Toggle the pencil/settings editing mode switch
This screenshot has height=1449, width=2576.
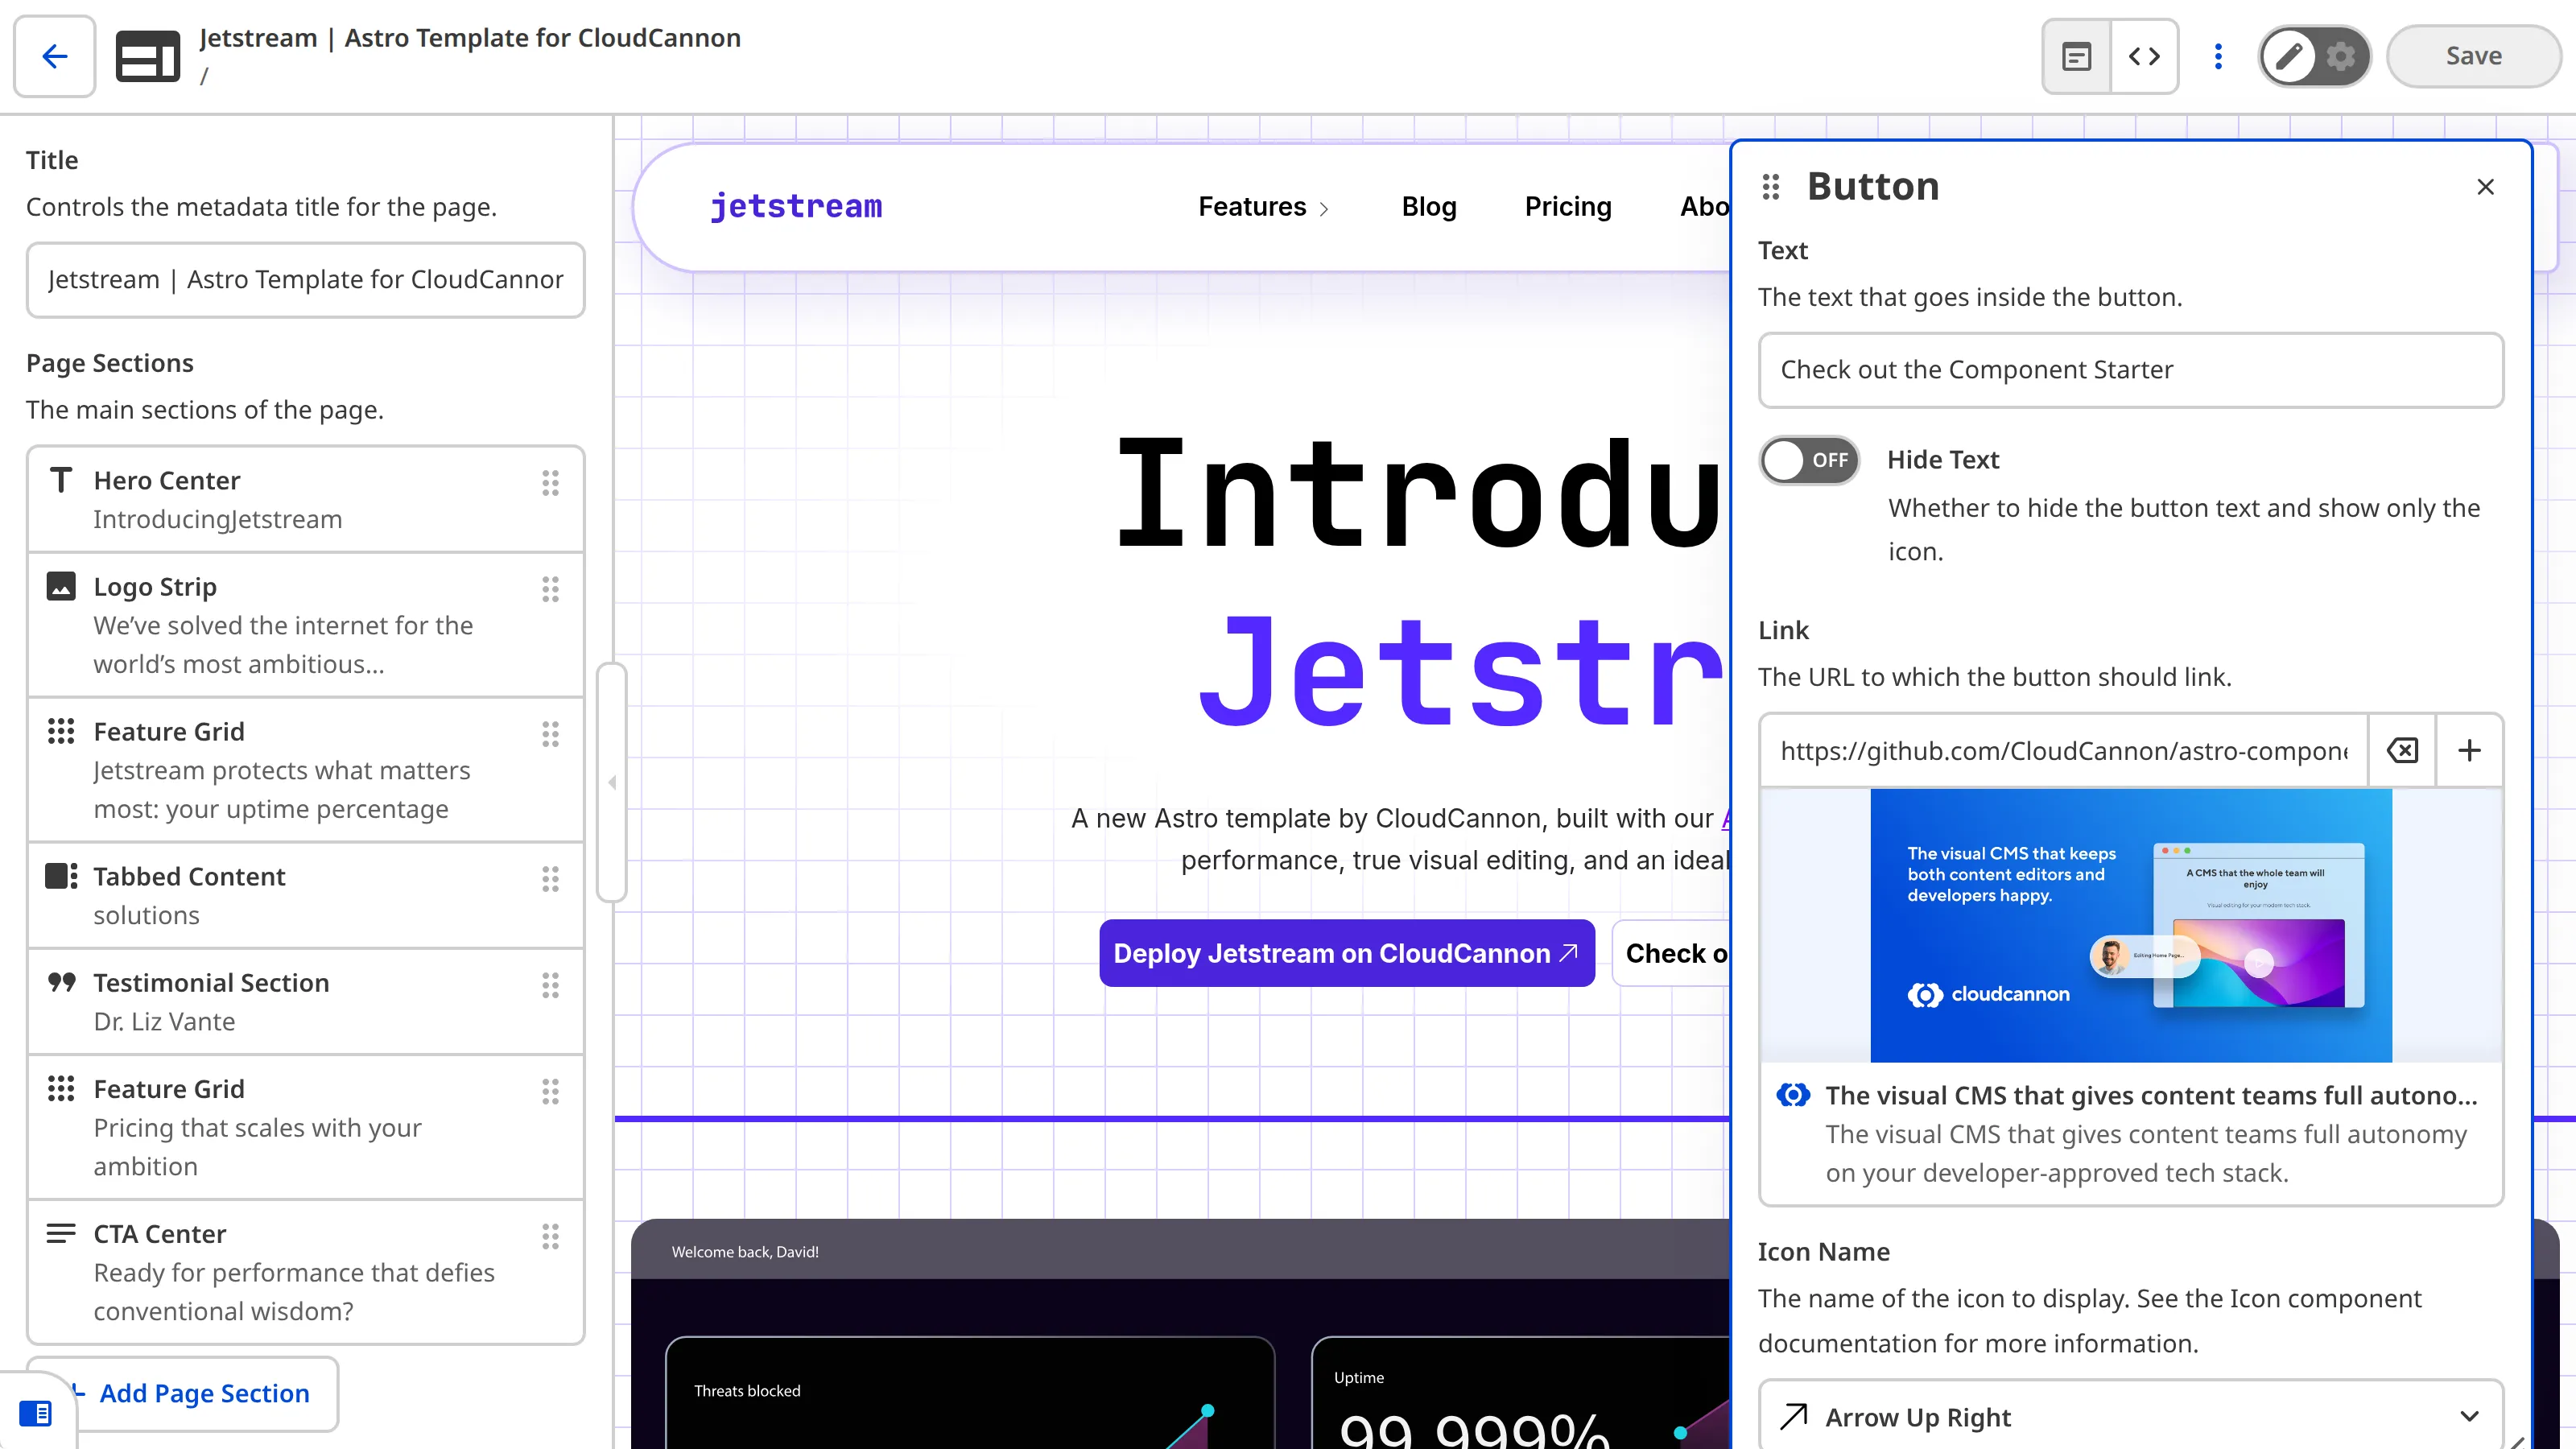[2314, 56]
